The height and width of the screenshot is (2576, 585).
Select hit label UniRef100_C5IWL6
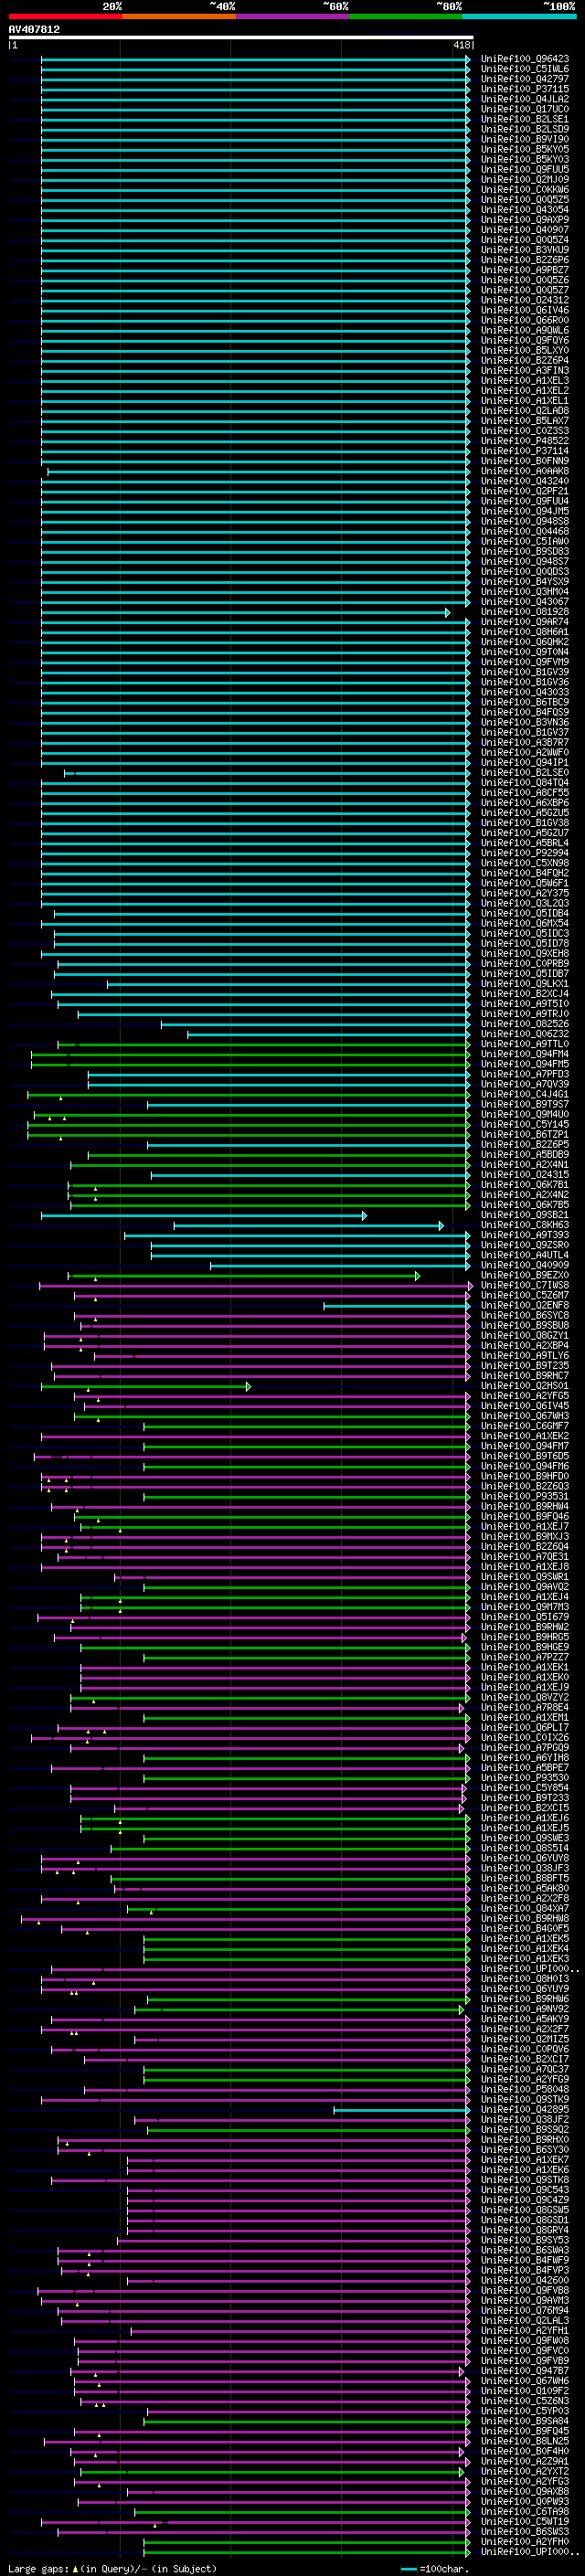(525, 69)
